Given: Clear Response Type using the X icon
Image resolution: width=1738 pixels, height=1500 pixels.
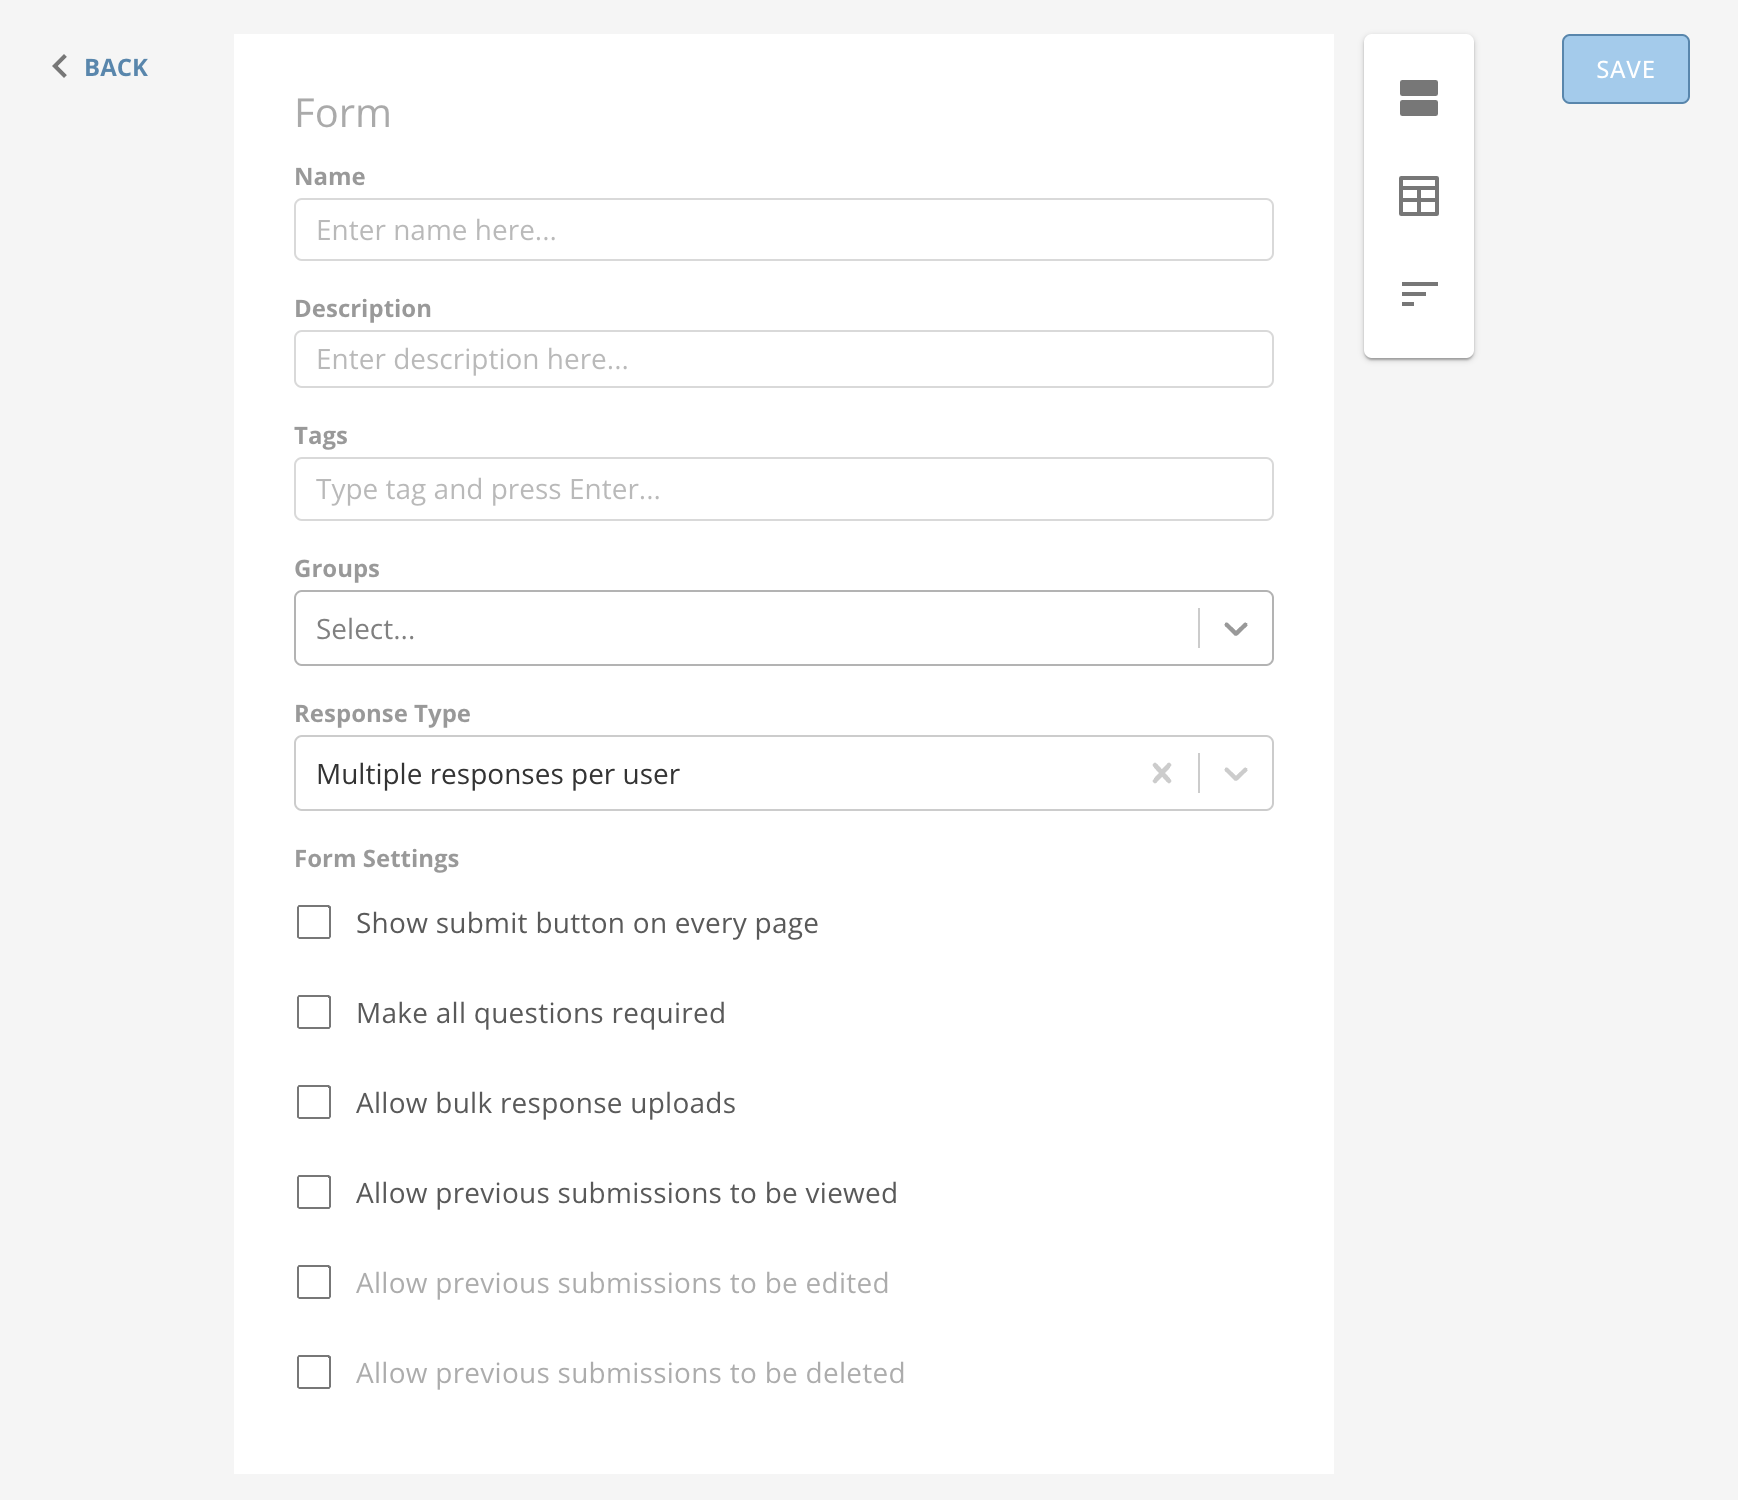Looking at the screenshot, I should (x=1161, y=773).
